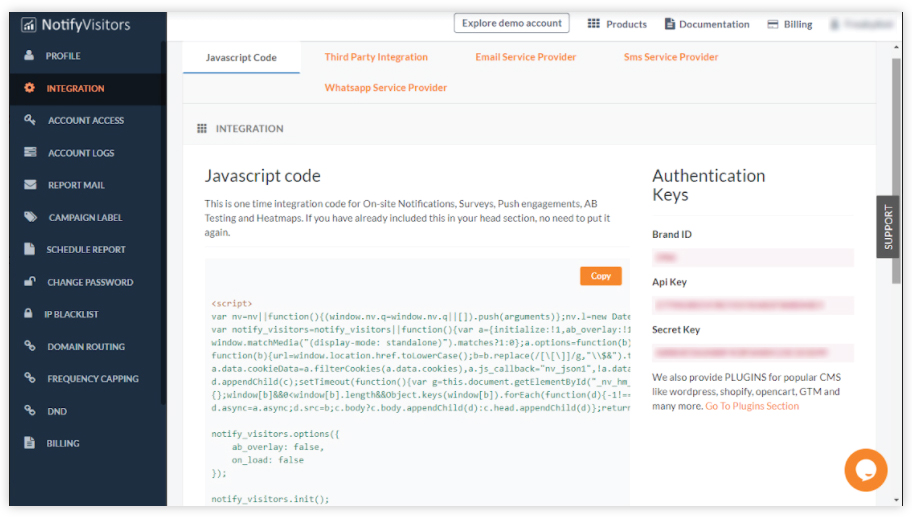912x517 pixels.
Task: Switch to Javascript Code tab
Action: coord(241,58)
